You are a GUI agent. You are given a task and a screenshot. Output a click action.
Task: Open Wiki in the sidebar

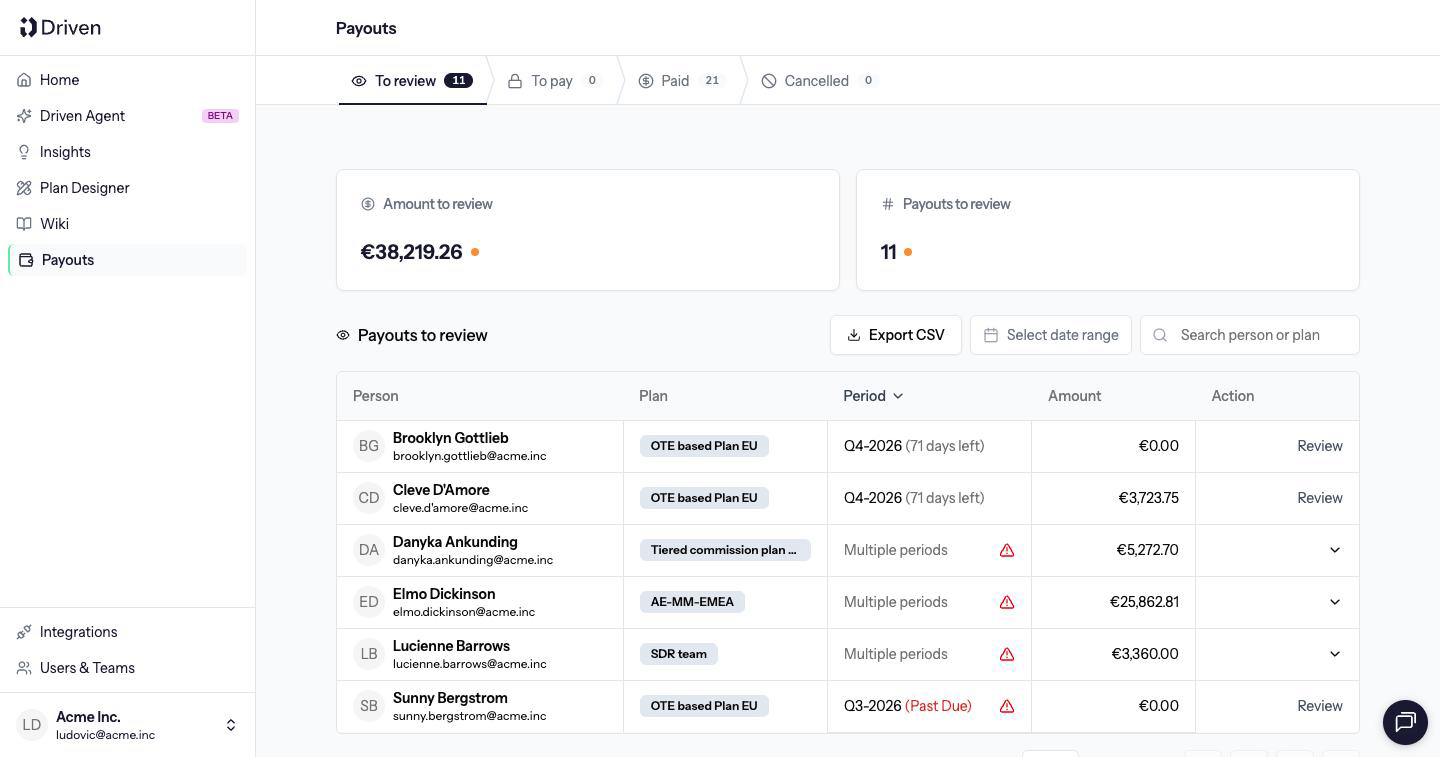coord(127,224)
